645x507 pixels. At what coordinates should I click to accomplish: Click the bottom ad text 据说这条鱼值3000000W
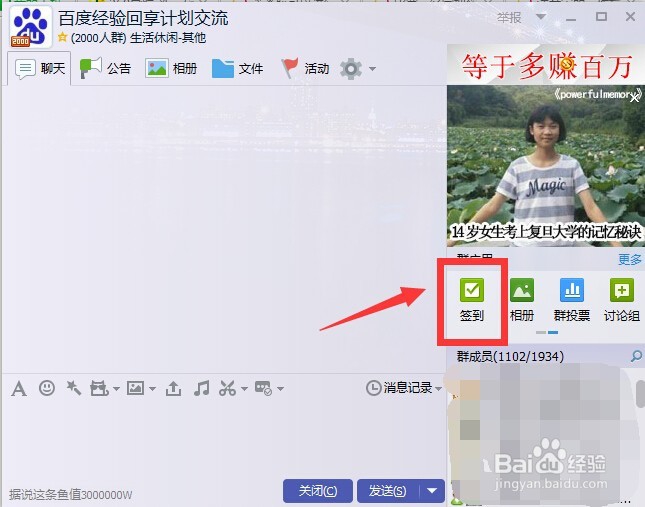[x=70, y=495]
